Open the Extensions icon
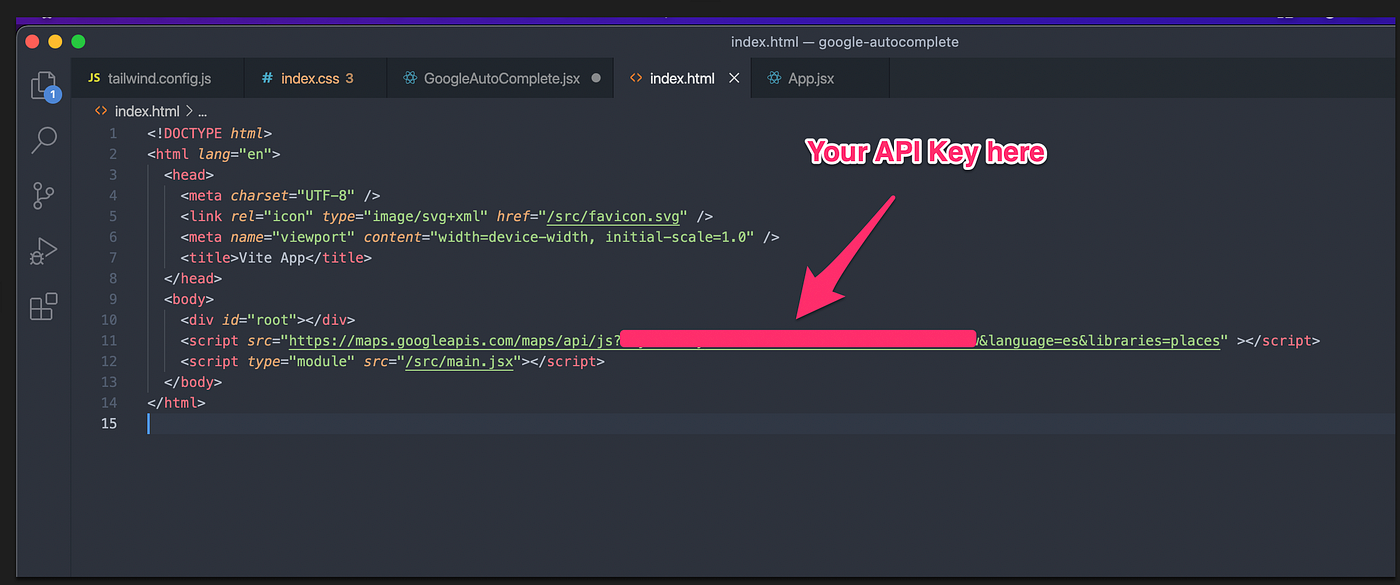Viewport: 1400px width, 585px height. [x=43, y=307]
